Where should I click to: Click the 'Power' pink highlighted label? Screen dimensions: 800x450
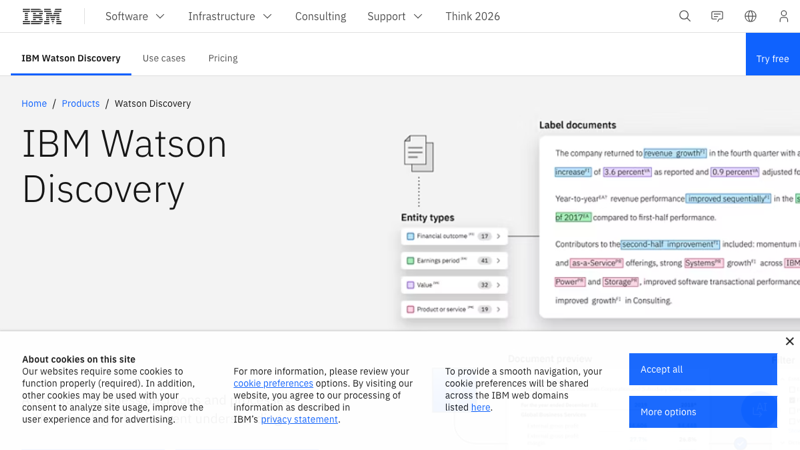[570, 282]
